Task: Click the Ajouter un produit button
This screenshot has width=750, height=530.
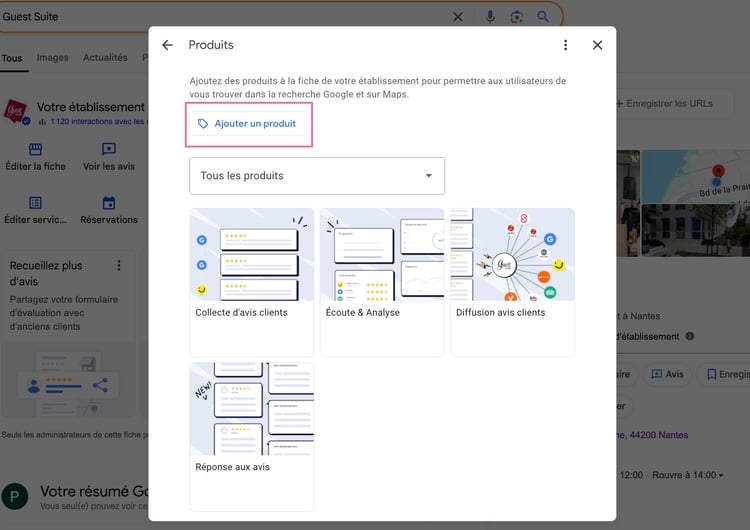Action: pyautogui.click(x=246, y=123)
